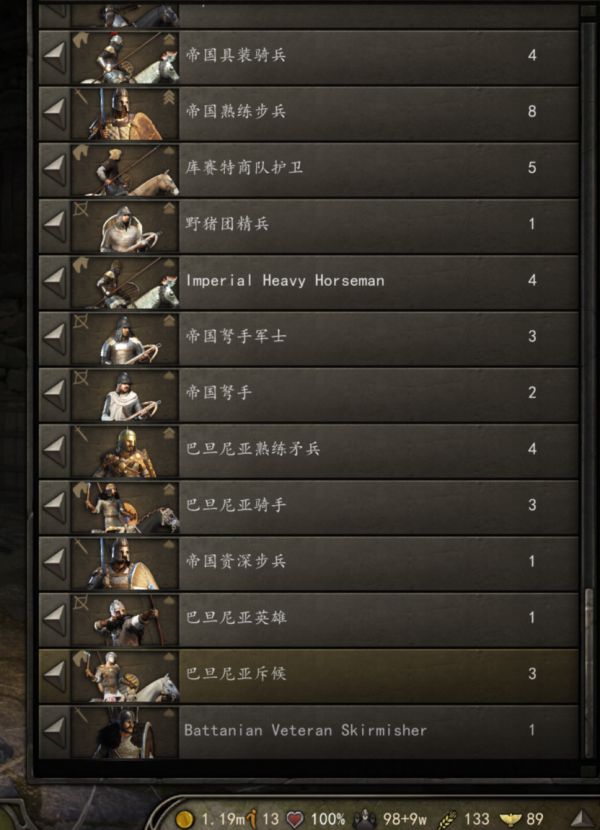This screenshot has width=600, height=830.
Task: Click the troop count helmet icon
Action: [365, 819]
